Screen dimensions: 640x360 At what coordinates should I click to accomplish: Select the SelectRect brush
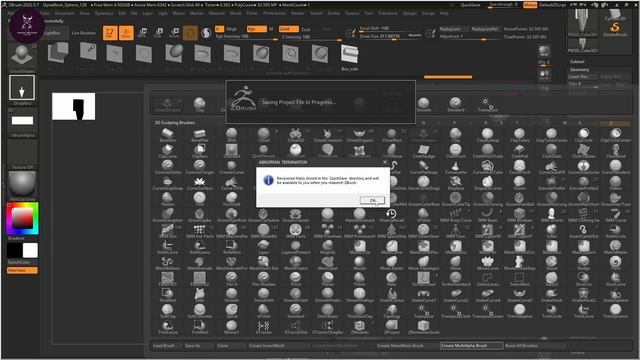[x=519, y=279]
